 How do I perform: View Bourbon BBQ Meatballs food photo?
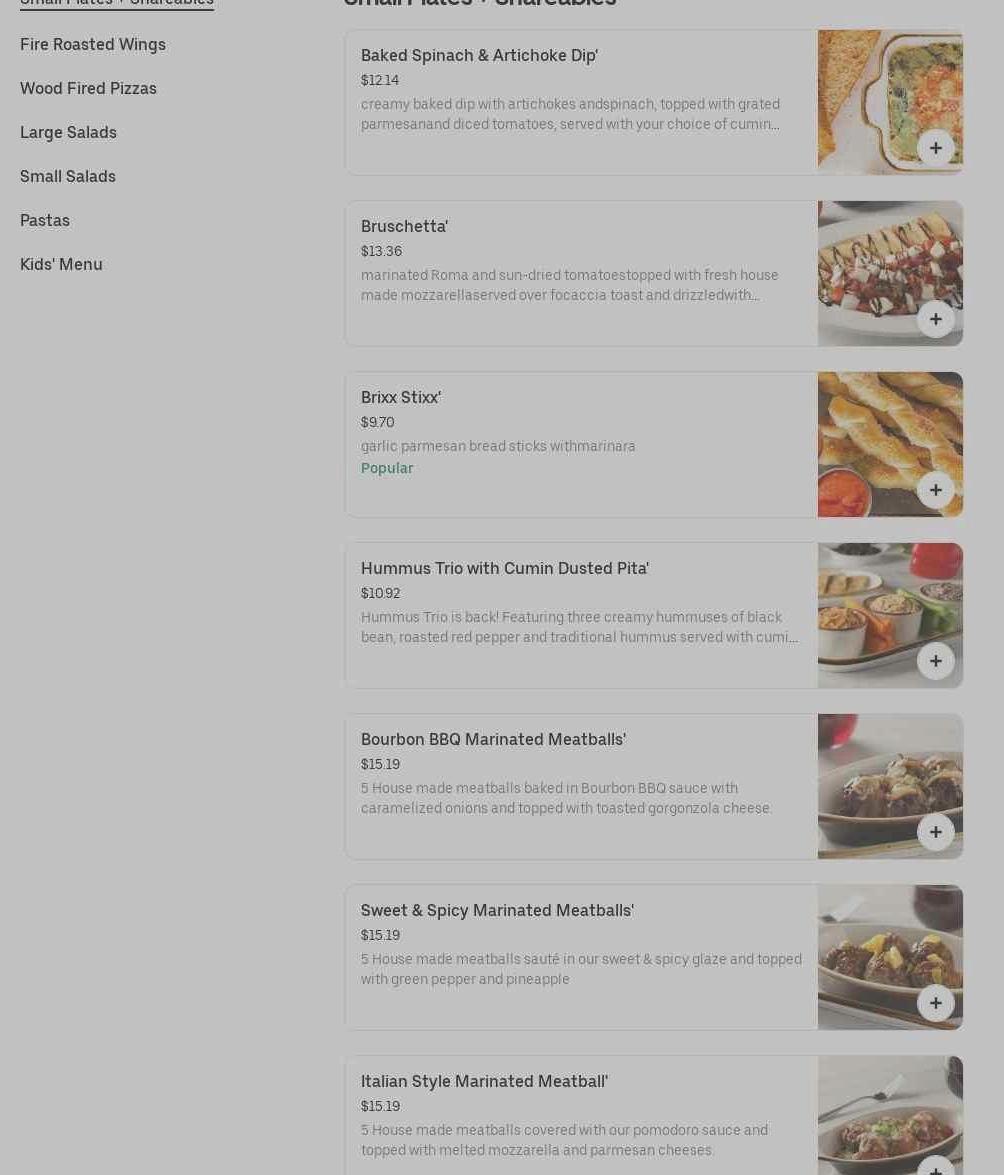pyautogui.click(x=890, y=786)
